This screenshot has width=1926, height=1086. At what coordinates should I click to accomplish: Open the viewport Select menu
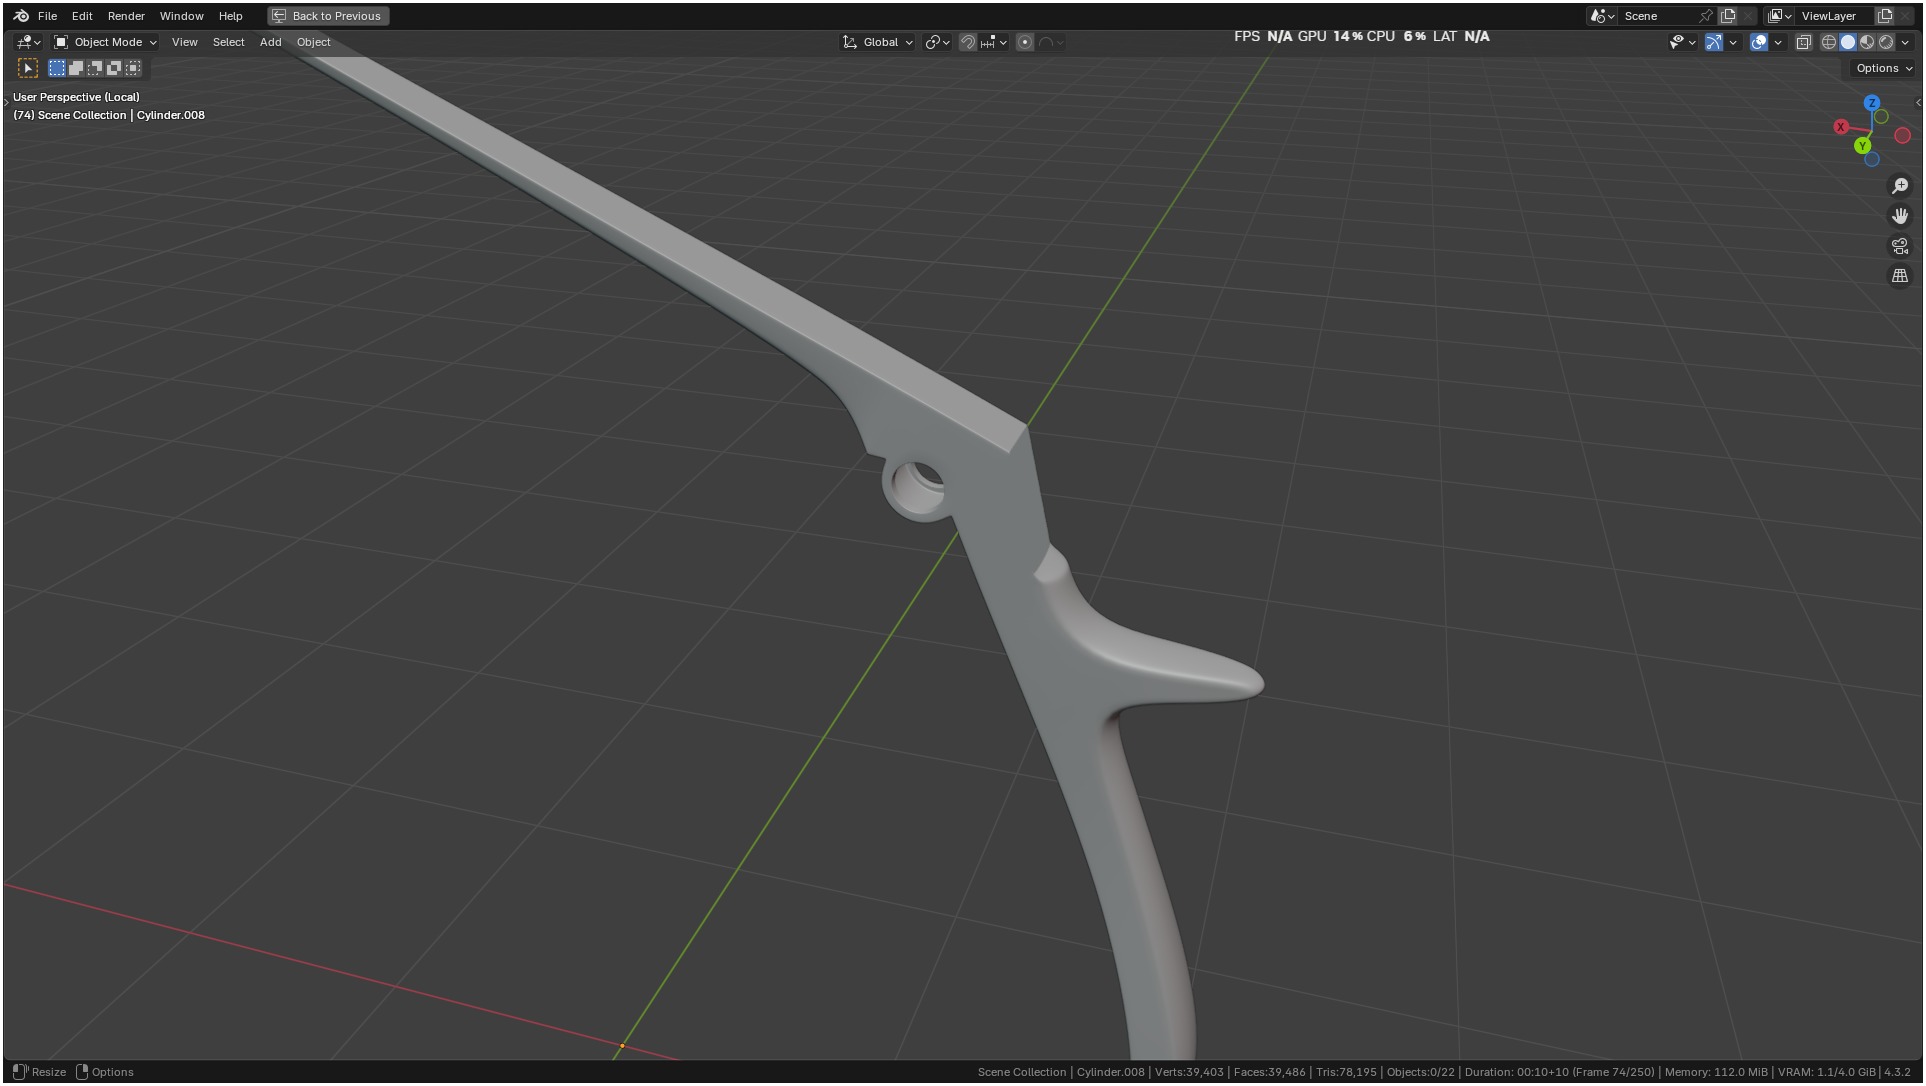click(x=228, y=42)
